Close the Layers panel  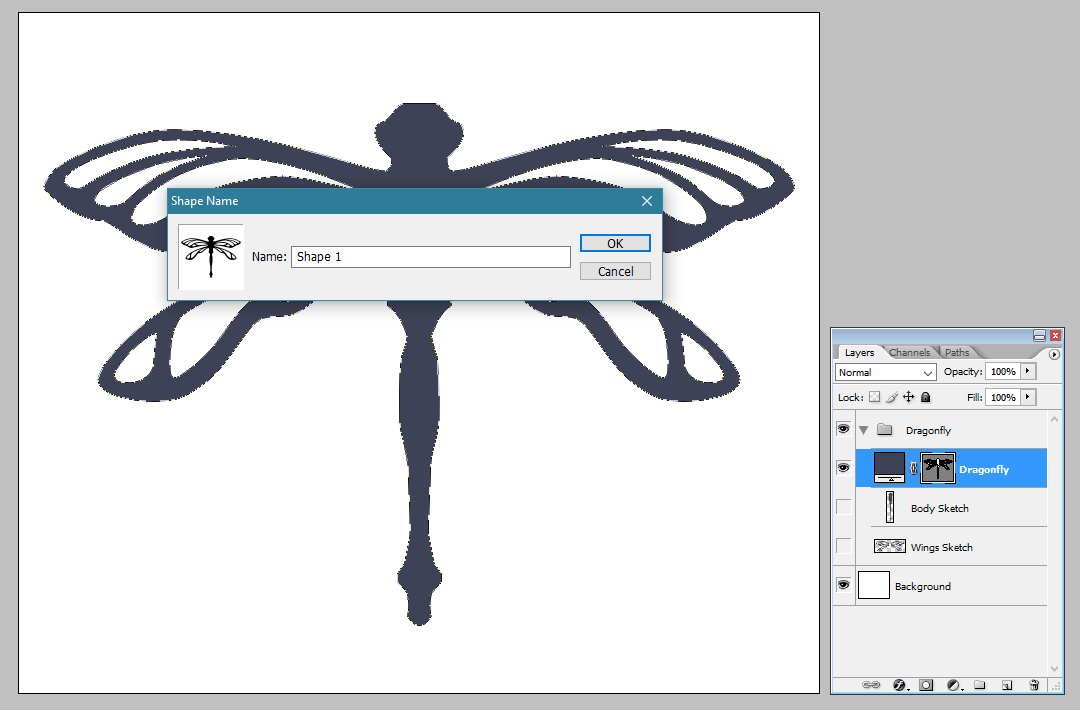pos(1055,335)
